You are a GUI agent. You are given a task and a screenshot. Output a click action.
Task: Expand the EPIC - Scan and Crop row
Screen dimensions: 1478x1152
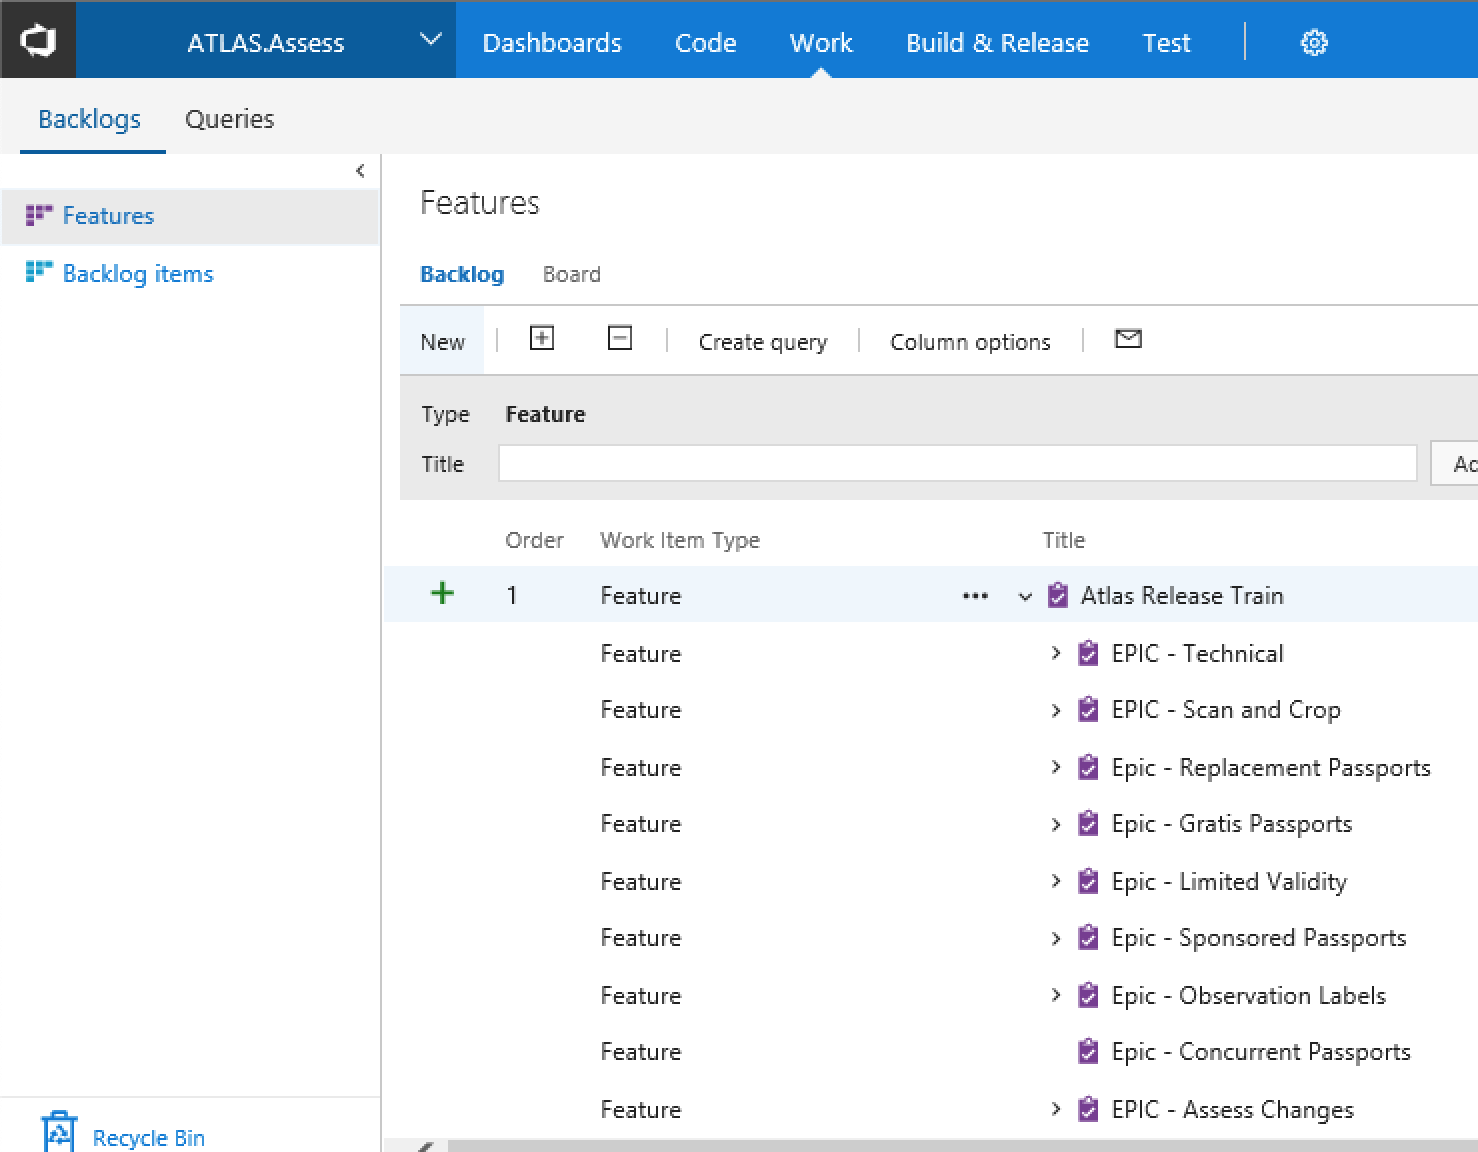click(1056, 709)
